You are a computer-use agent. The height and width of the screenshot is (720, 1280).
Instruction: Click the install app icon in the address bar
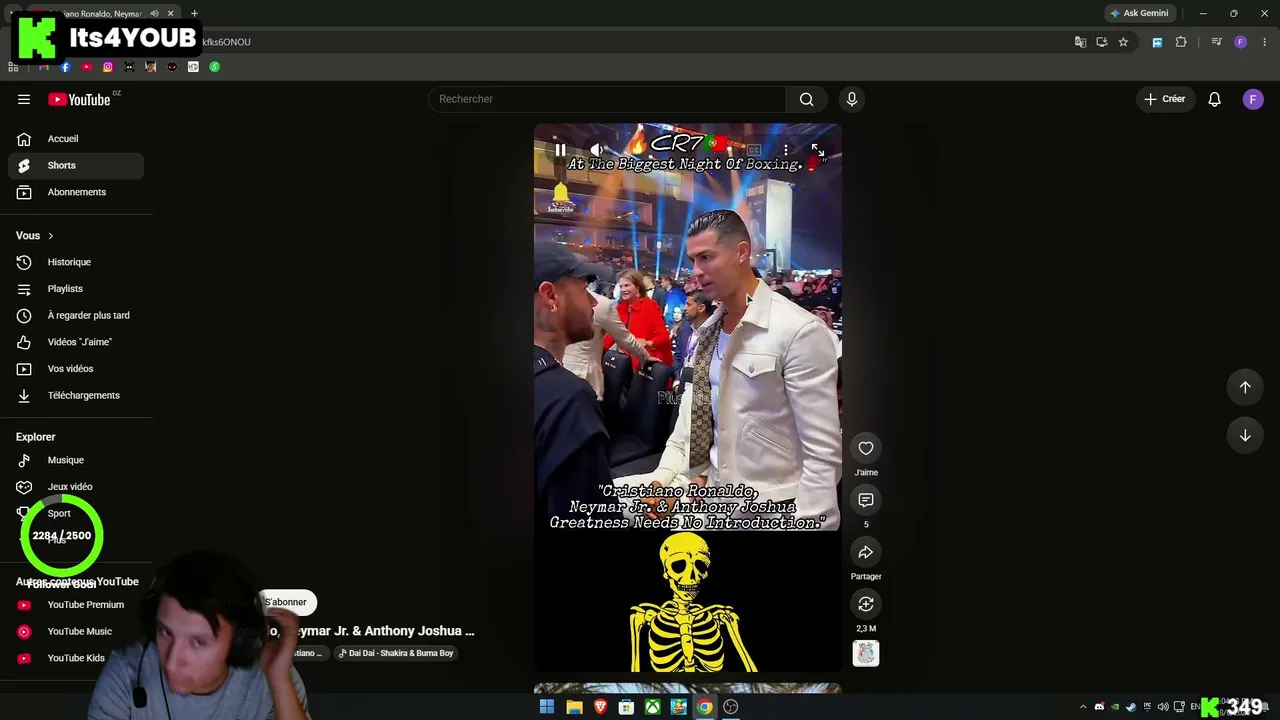pyautogui.click(x=1101, y=42)
